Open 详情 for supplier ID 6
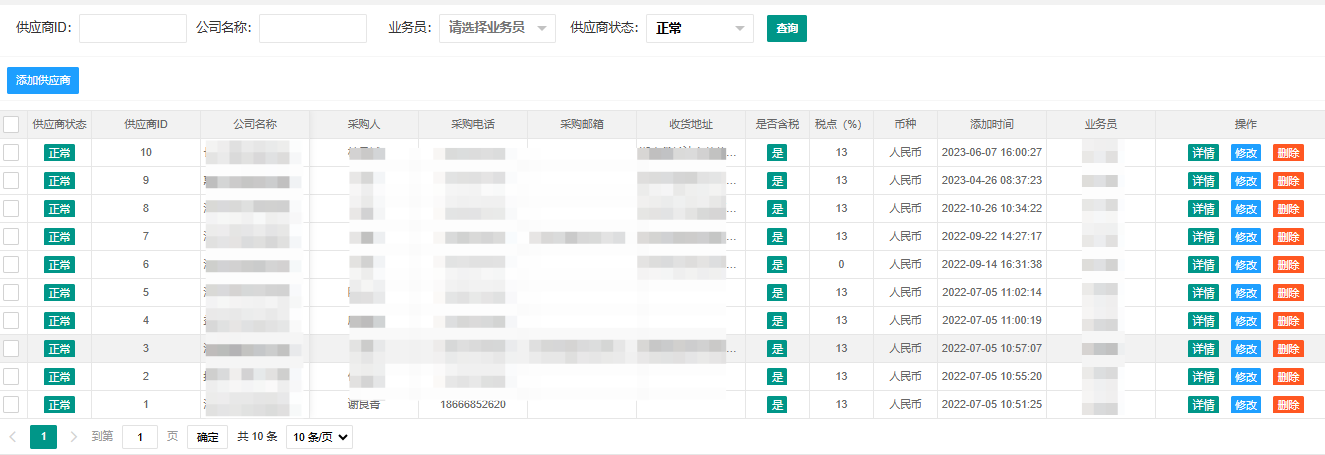 (1203, 265)
